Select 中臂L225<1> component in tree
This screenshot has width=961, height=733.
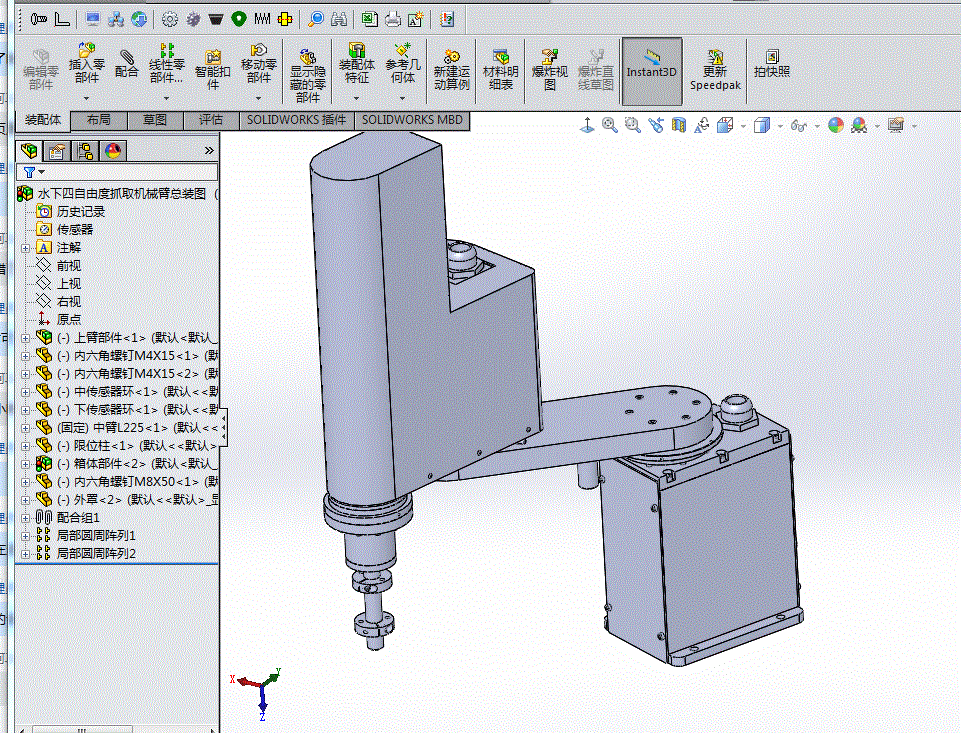pos(126,427)
